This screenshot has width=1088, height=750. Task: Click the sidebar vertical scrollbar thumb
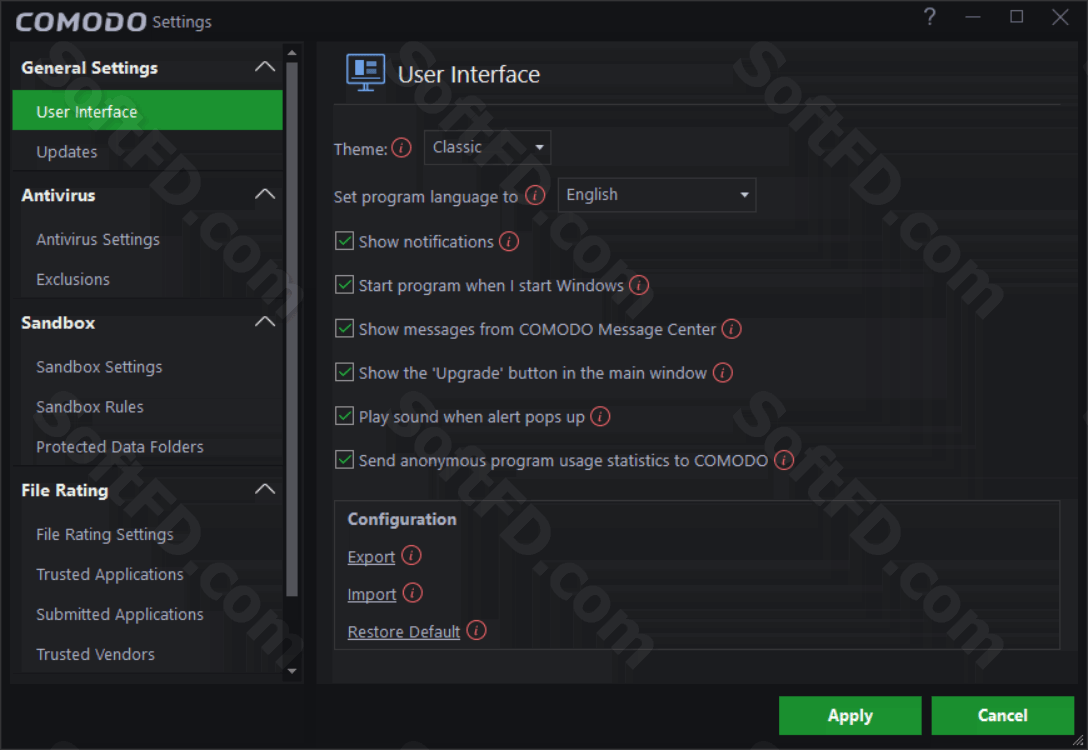292,330
